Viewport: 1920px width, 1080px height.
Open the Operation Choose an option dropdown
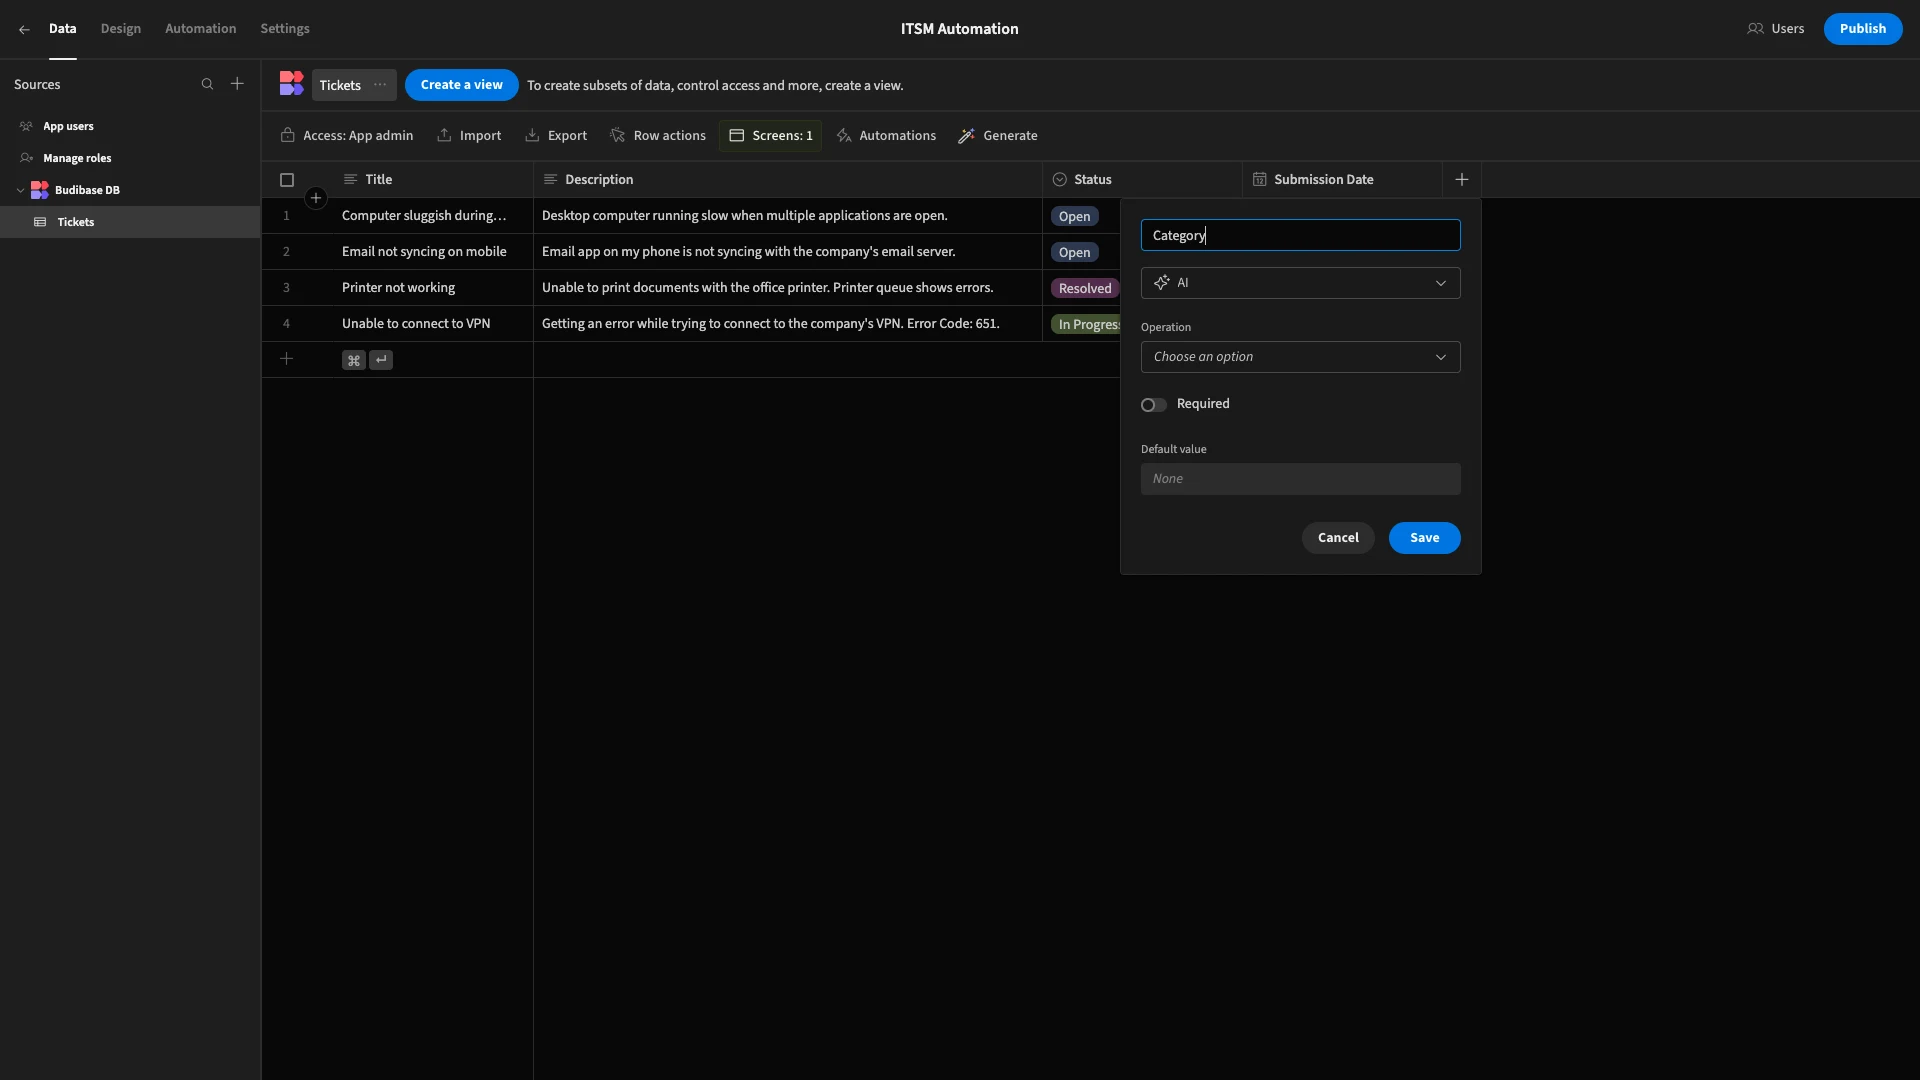coord(1300,357)
